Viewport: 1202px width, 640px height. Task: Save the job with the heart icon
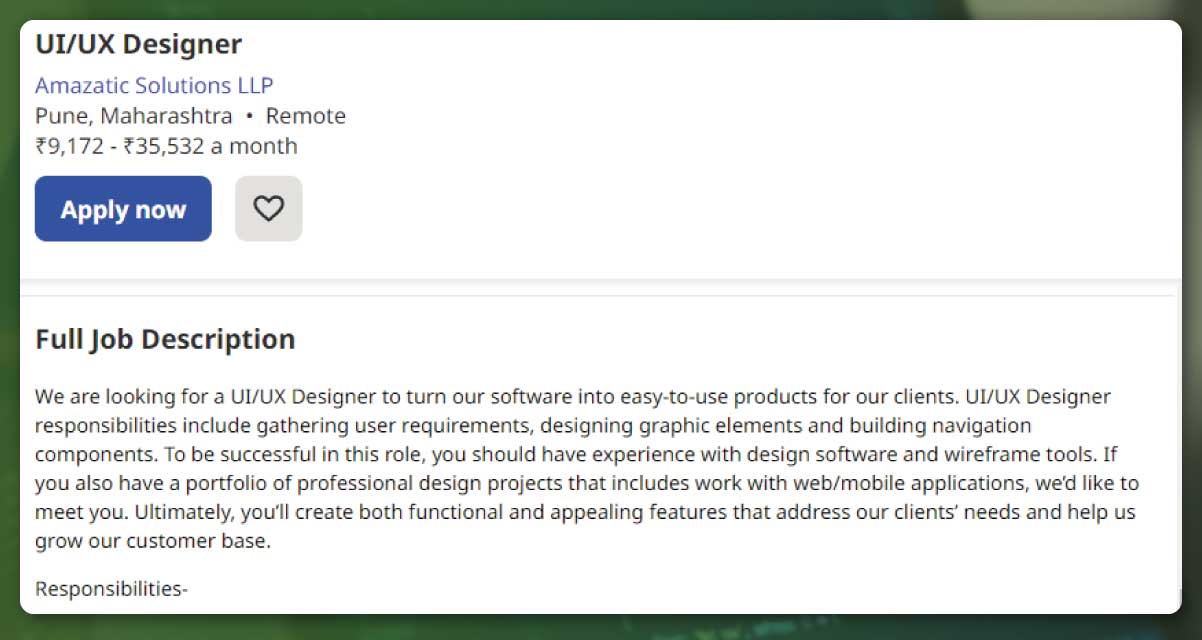[x=268, y=208]
